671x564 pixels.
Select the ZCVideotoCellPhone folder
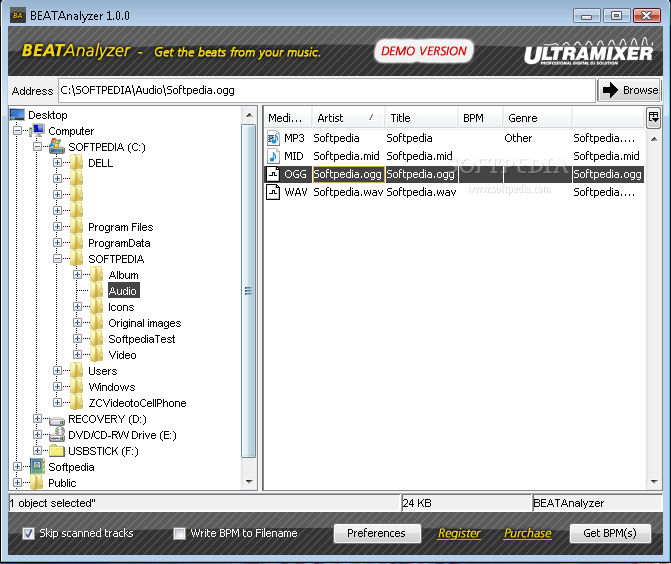click(137, 403)
